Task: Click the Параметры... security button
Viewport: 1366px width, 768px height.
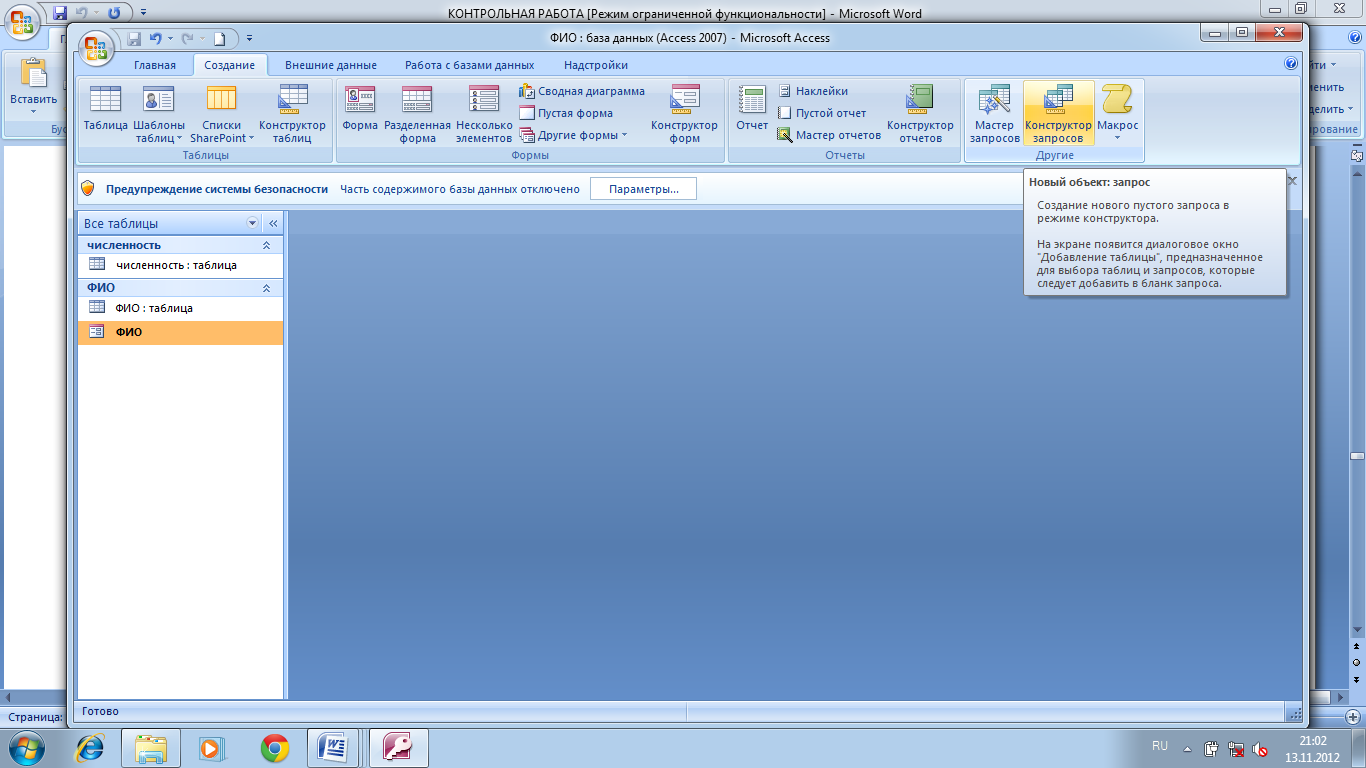Action: pyautogui.click(x=643, y=188)
